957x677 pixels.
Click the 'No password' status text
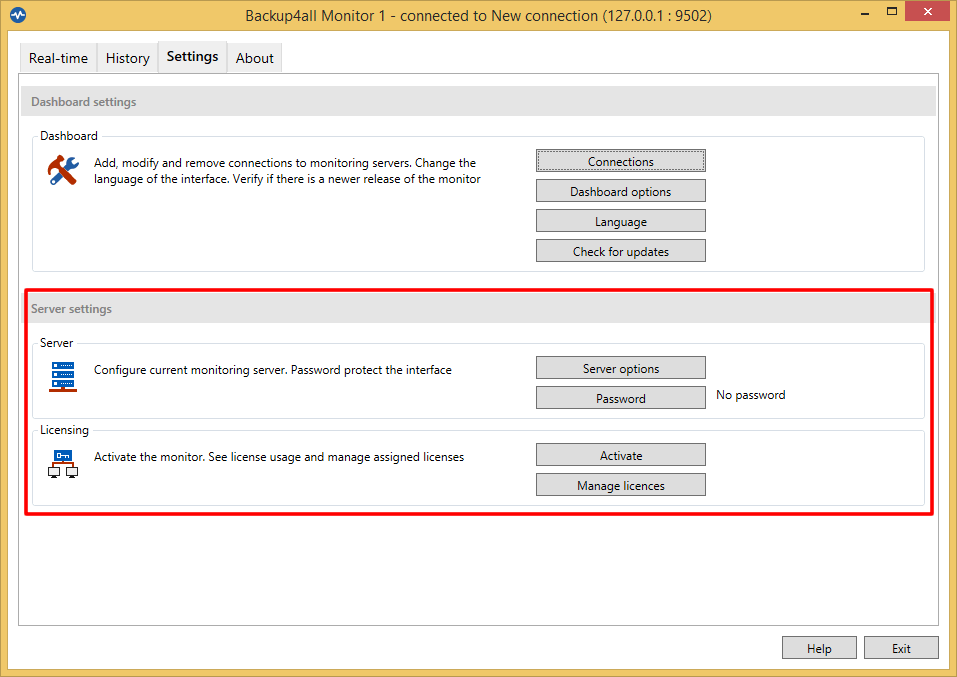coord(751,395)
